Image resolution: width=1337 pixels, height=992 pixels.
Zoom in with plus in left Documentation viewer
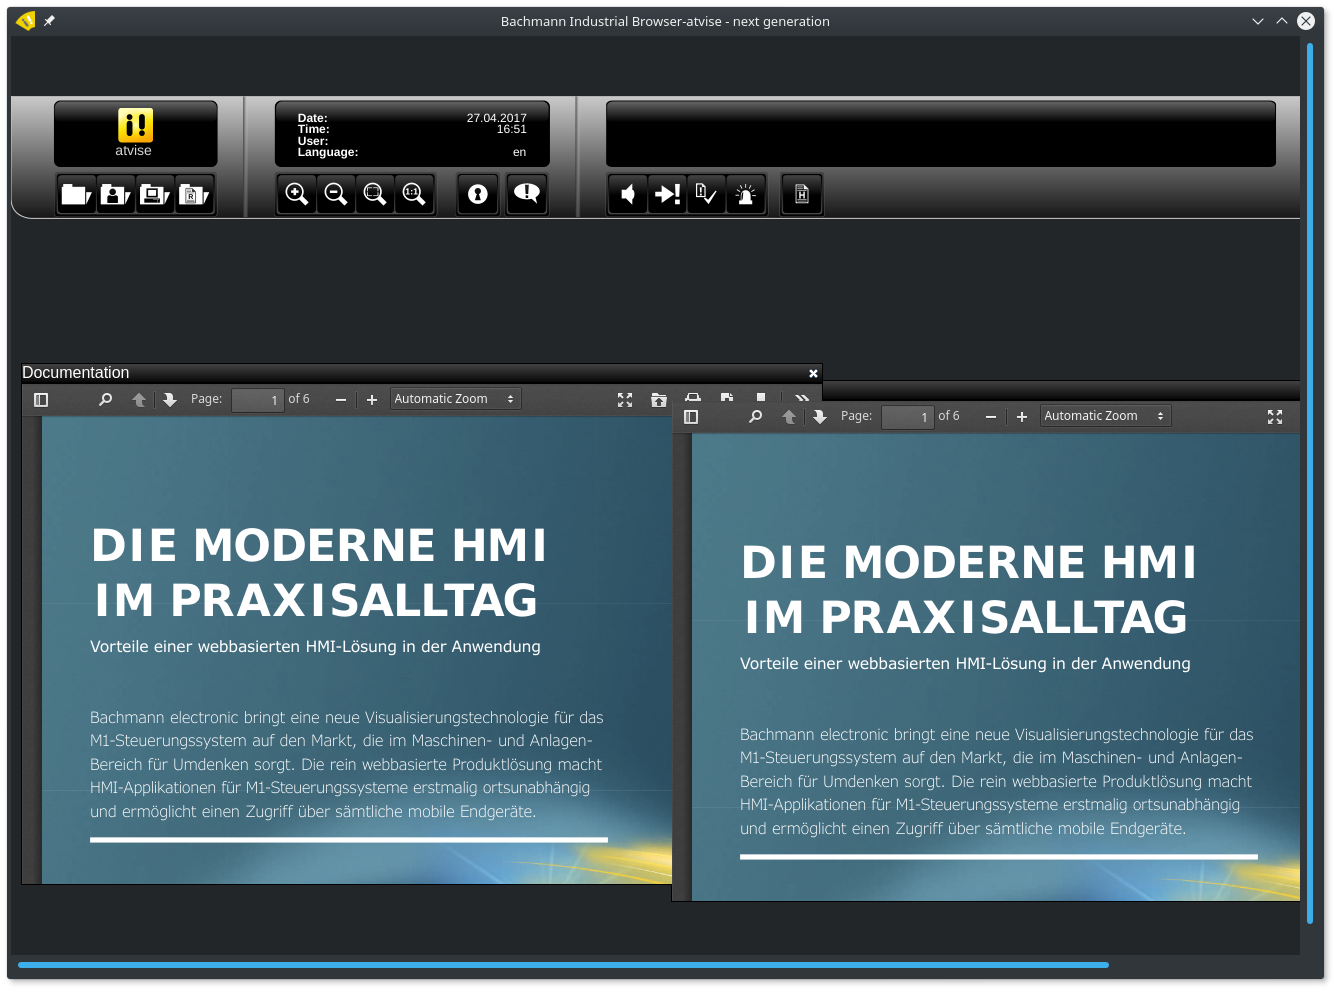coord(372,400)
